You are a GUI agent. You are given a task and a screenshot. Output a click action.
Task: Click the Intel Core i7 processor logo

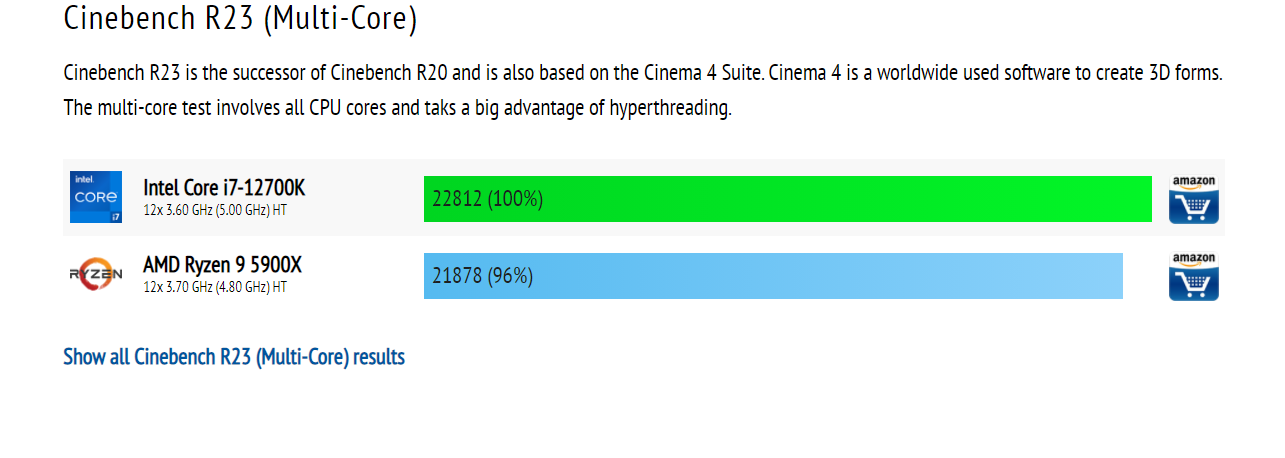point(96,197)
